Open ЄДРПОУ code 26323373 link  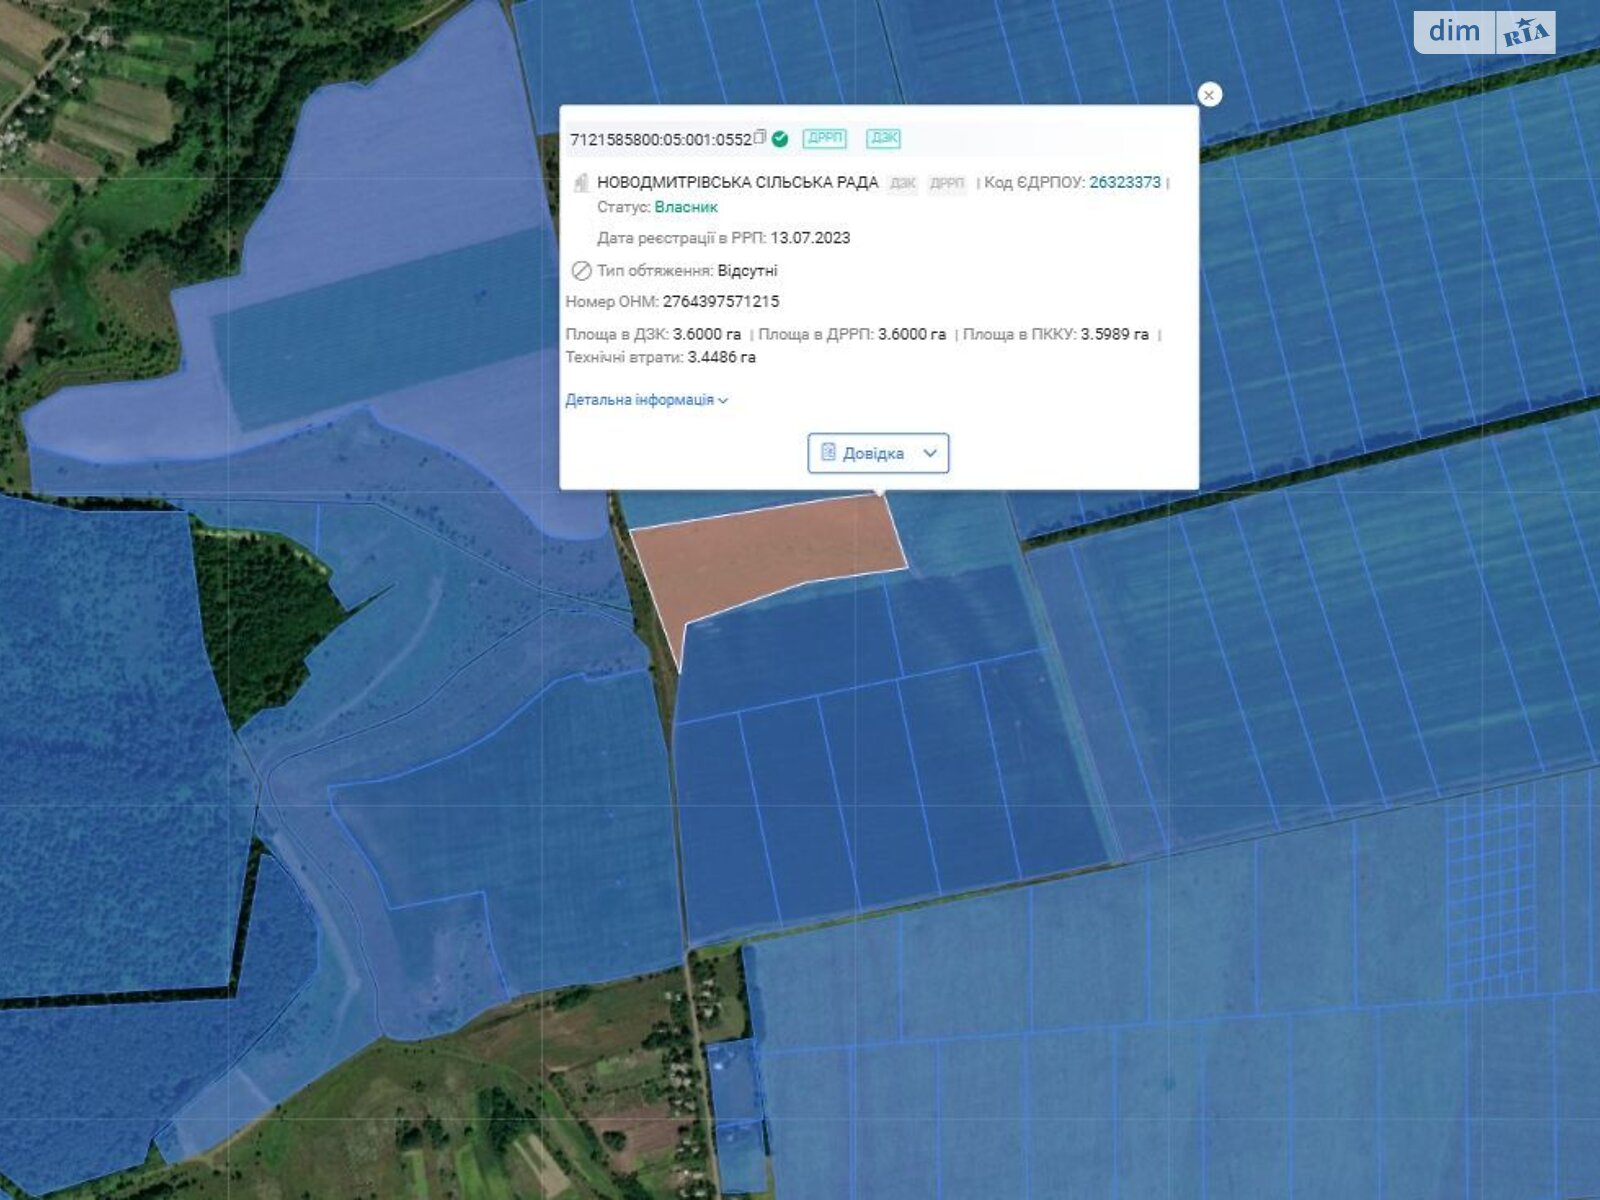coord(1124,182)
